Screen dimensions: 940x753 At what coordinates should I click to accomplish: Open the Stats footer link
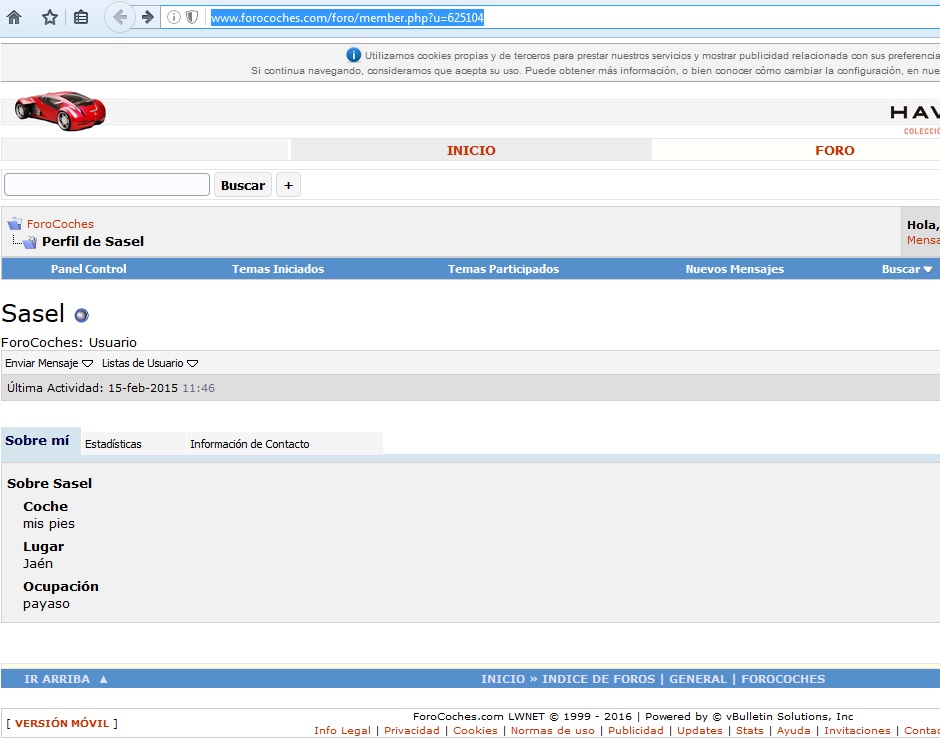(x=750, y=731)
